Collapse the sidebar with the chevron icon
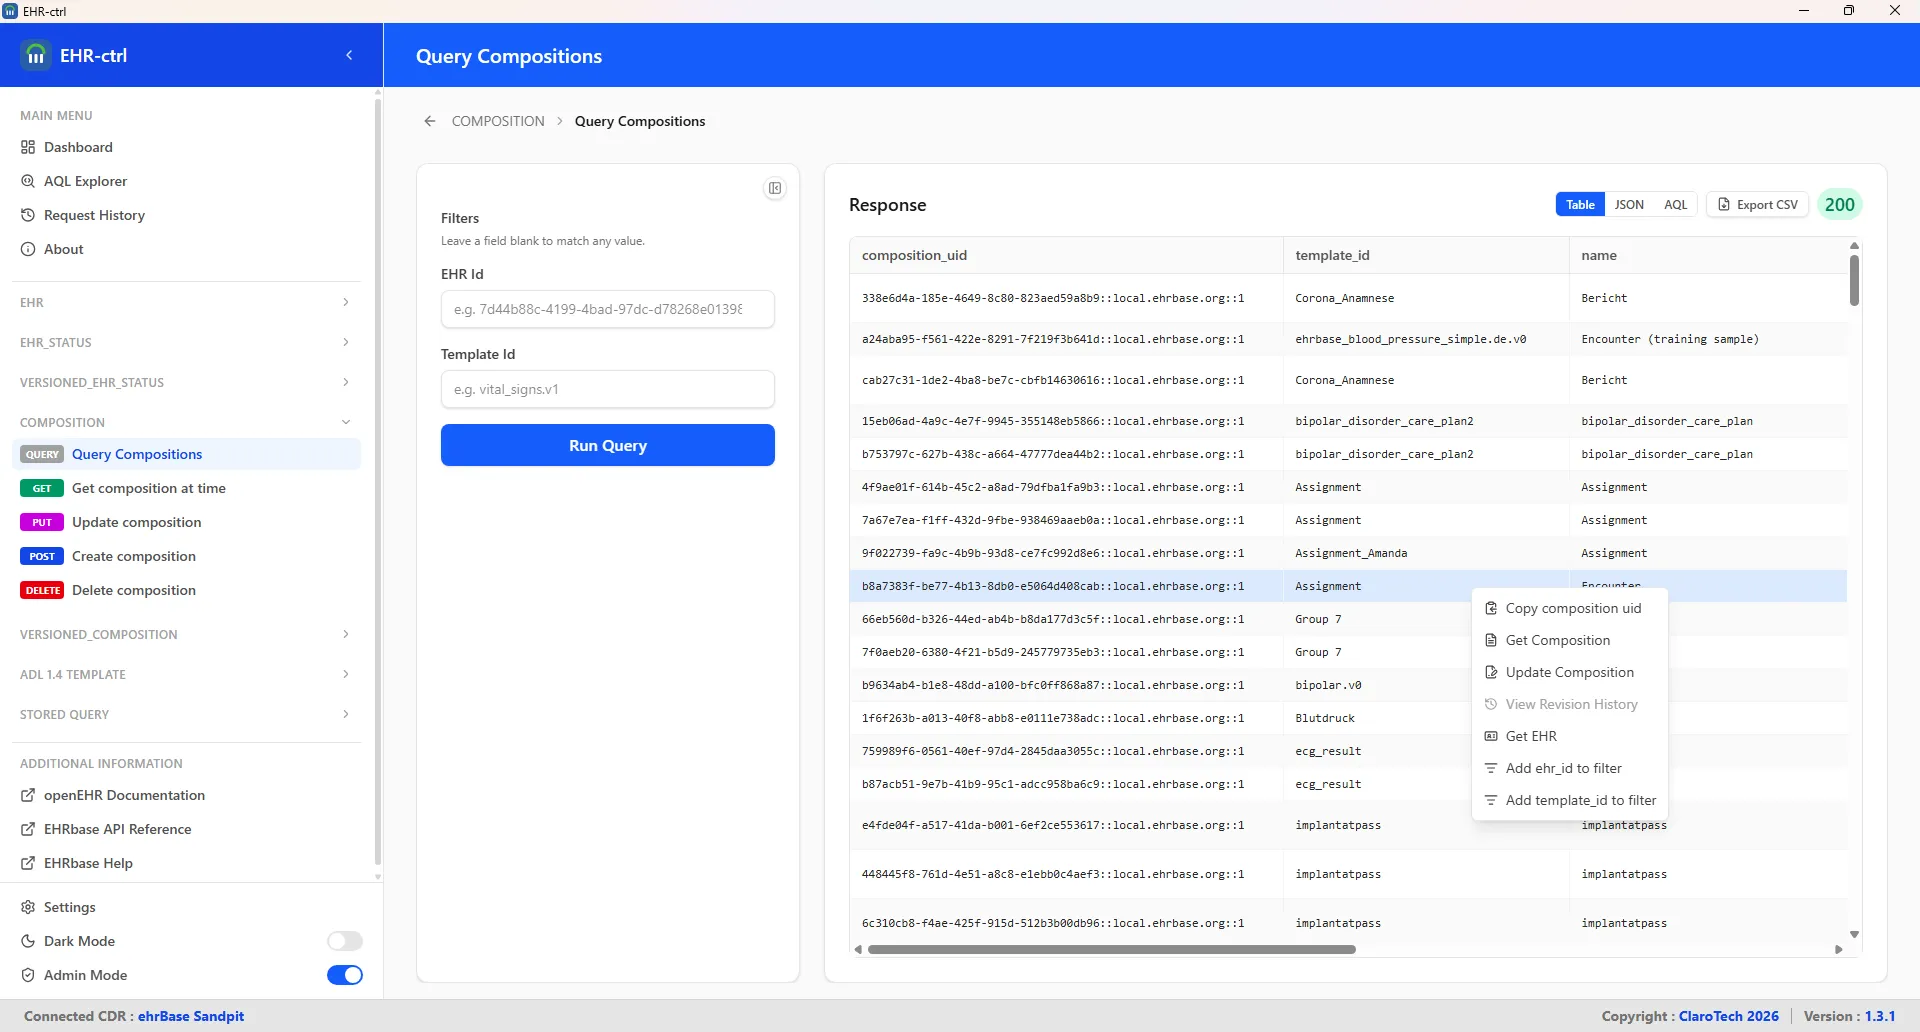1920x1032 pixels. click(349, 55)
